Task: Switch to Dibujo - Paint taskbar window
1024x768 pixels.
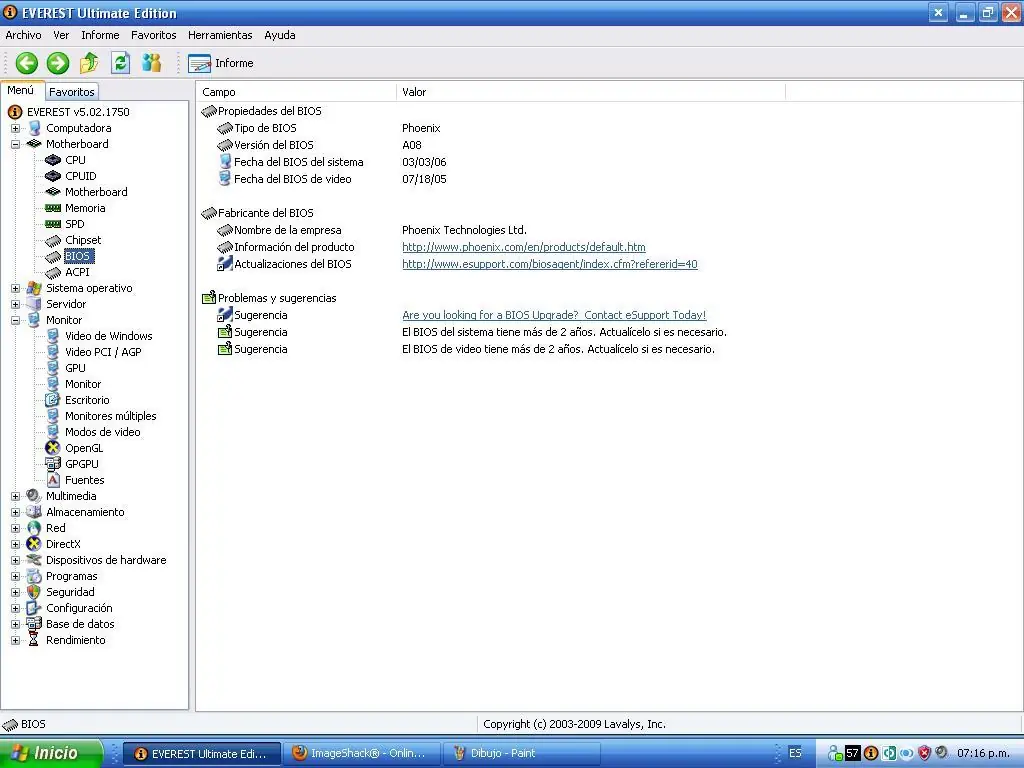Action: pos(522,753)
